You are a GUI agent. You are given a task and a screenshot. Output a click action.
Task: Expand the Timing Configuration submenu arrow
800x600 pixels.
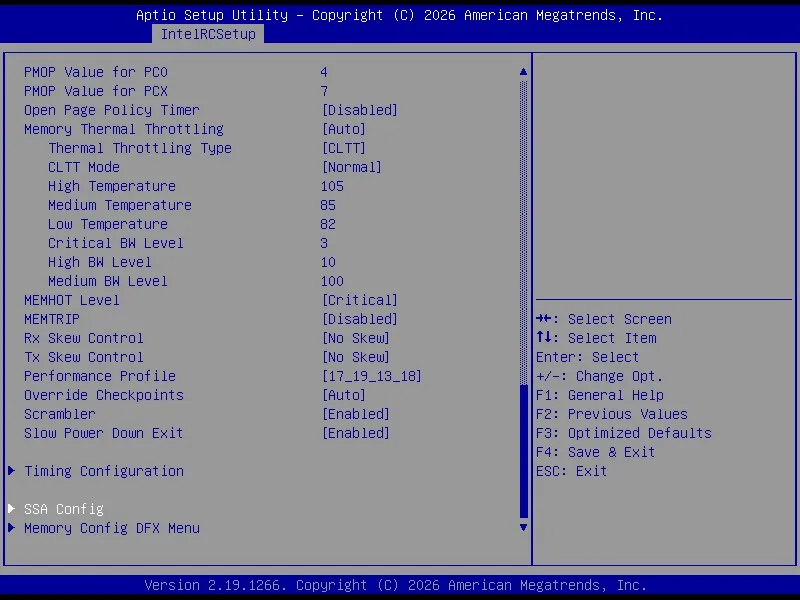click(11, 471)
